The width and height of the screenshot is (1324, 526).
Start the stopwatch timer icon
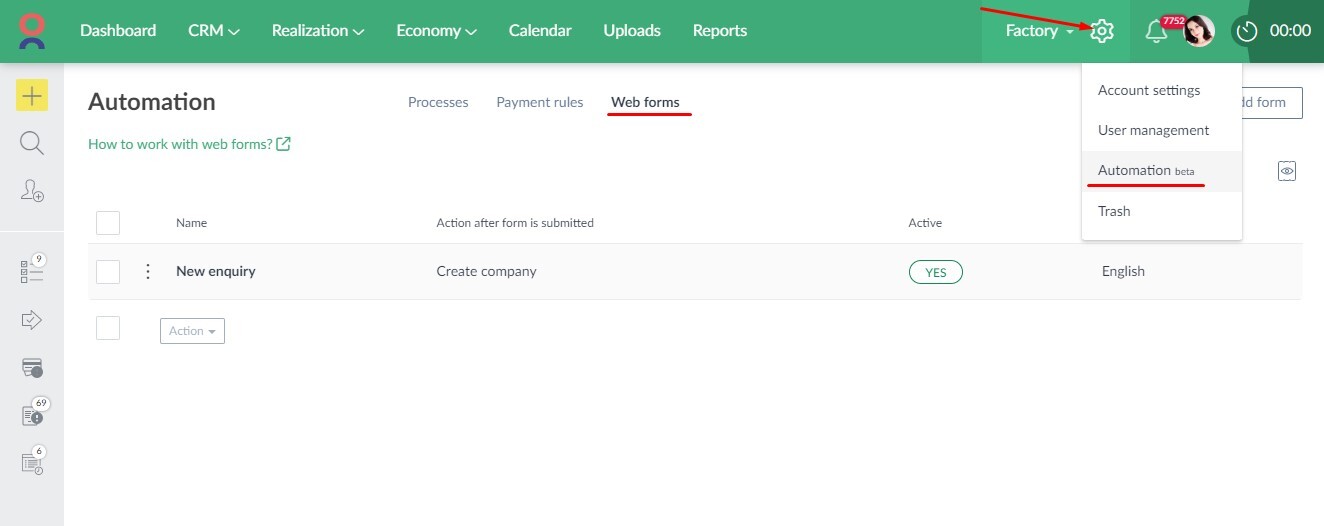[1246, 31]
